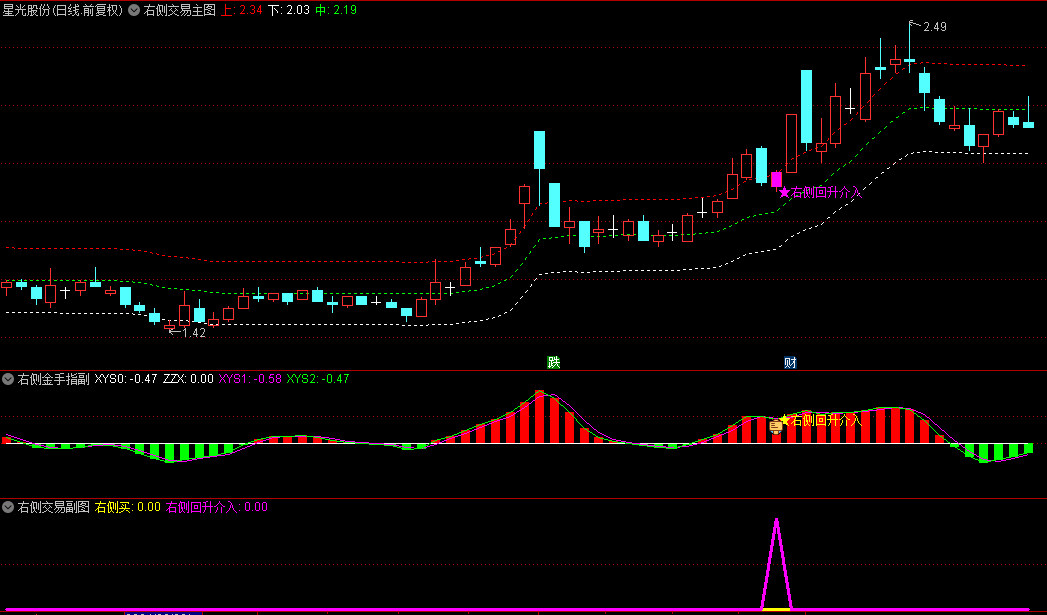The height and width of the screenshot is (615, 1047).
Task: Click the yellow star 右侧回升介入 signal in sub-chart
Action: (821, 420)
